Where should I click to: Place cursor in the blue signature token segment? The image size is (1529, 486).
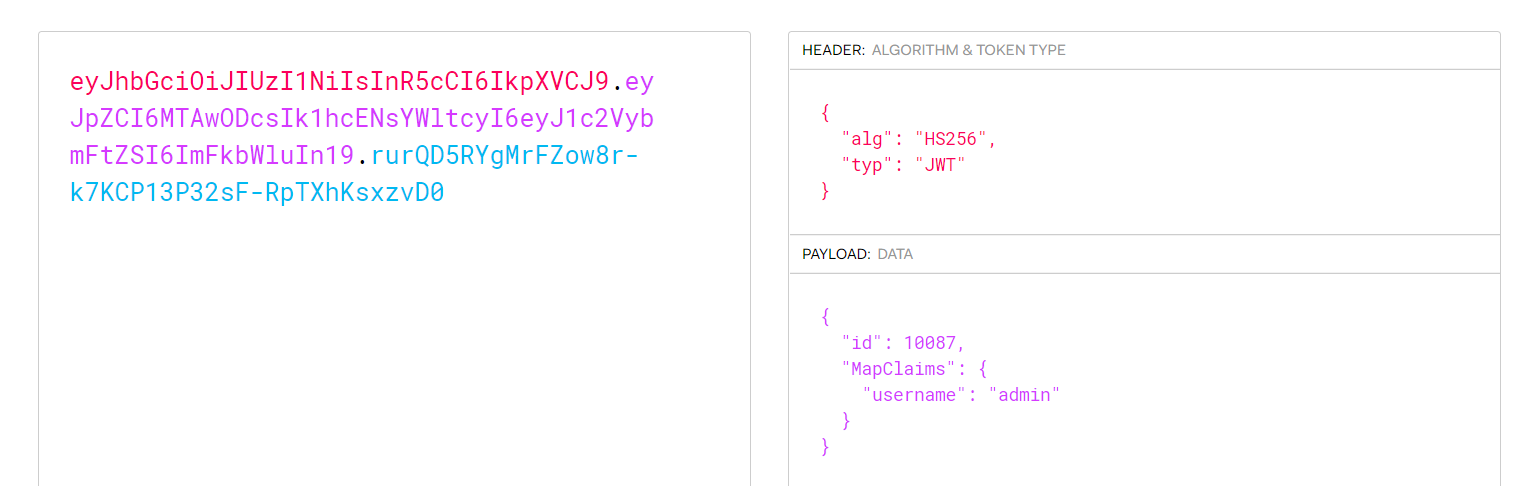coord(354,174)
